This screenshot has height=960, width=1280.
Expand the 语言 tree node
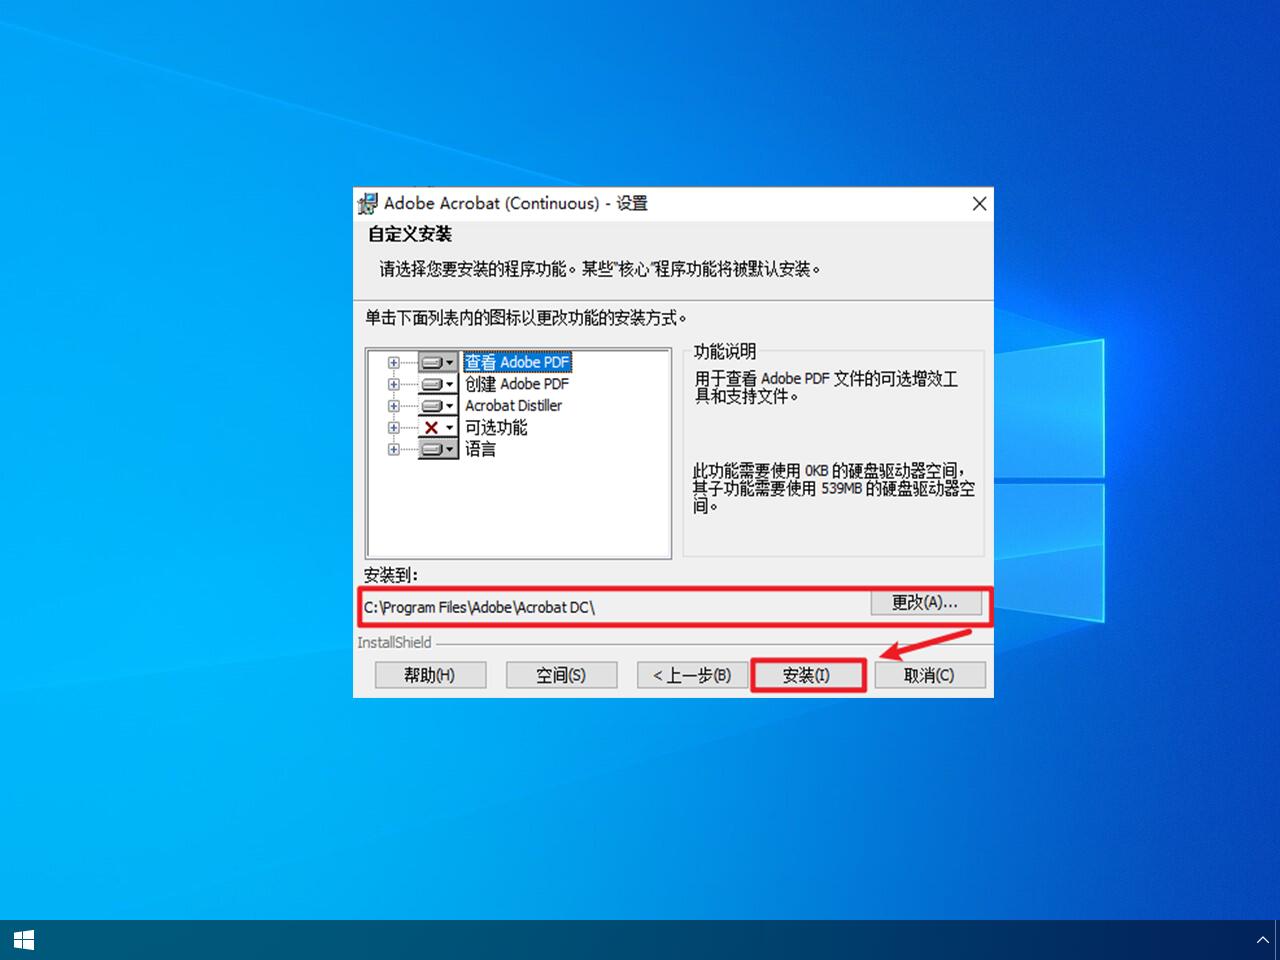click(x=393, y=450)
